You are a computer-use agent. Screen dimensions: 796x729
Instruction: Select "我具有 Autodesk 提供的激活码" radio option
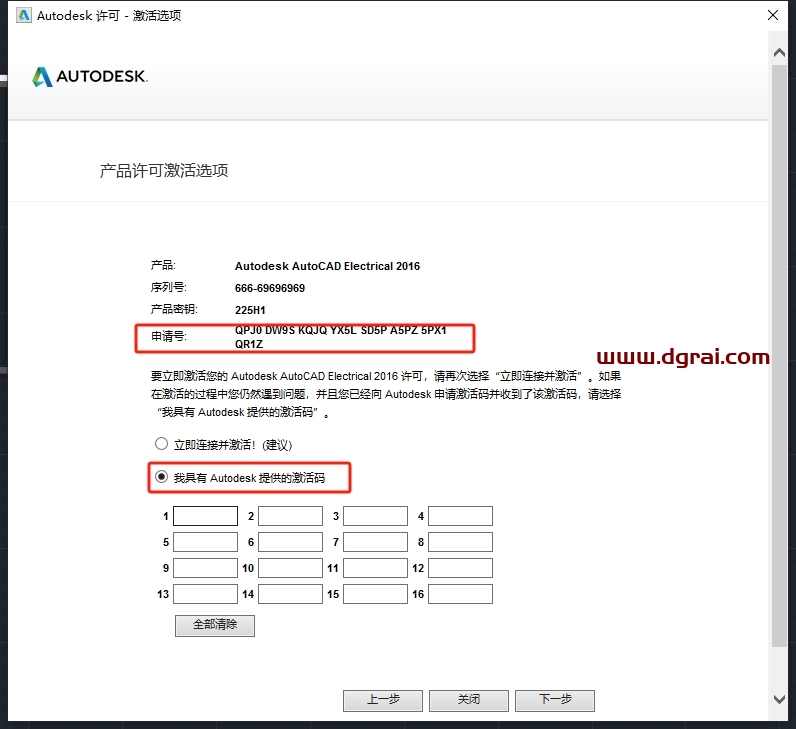click(161, 477)
